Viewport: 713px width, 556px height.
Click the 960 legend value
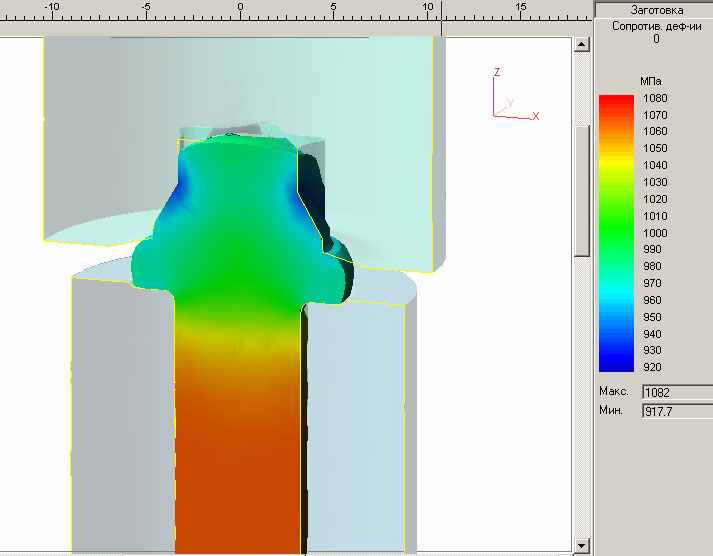652,301
